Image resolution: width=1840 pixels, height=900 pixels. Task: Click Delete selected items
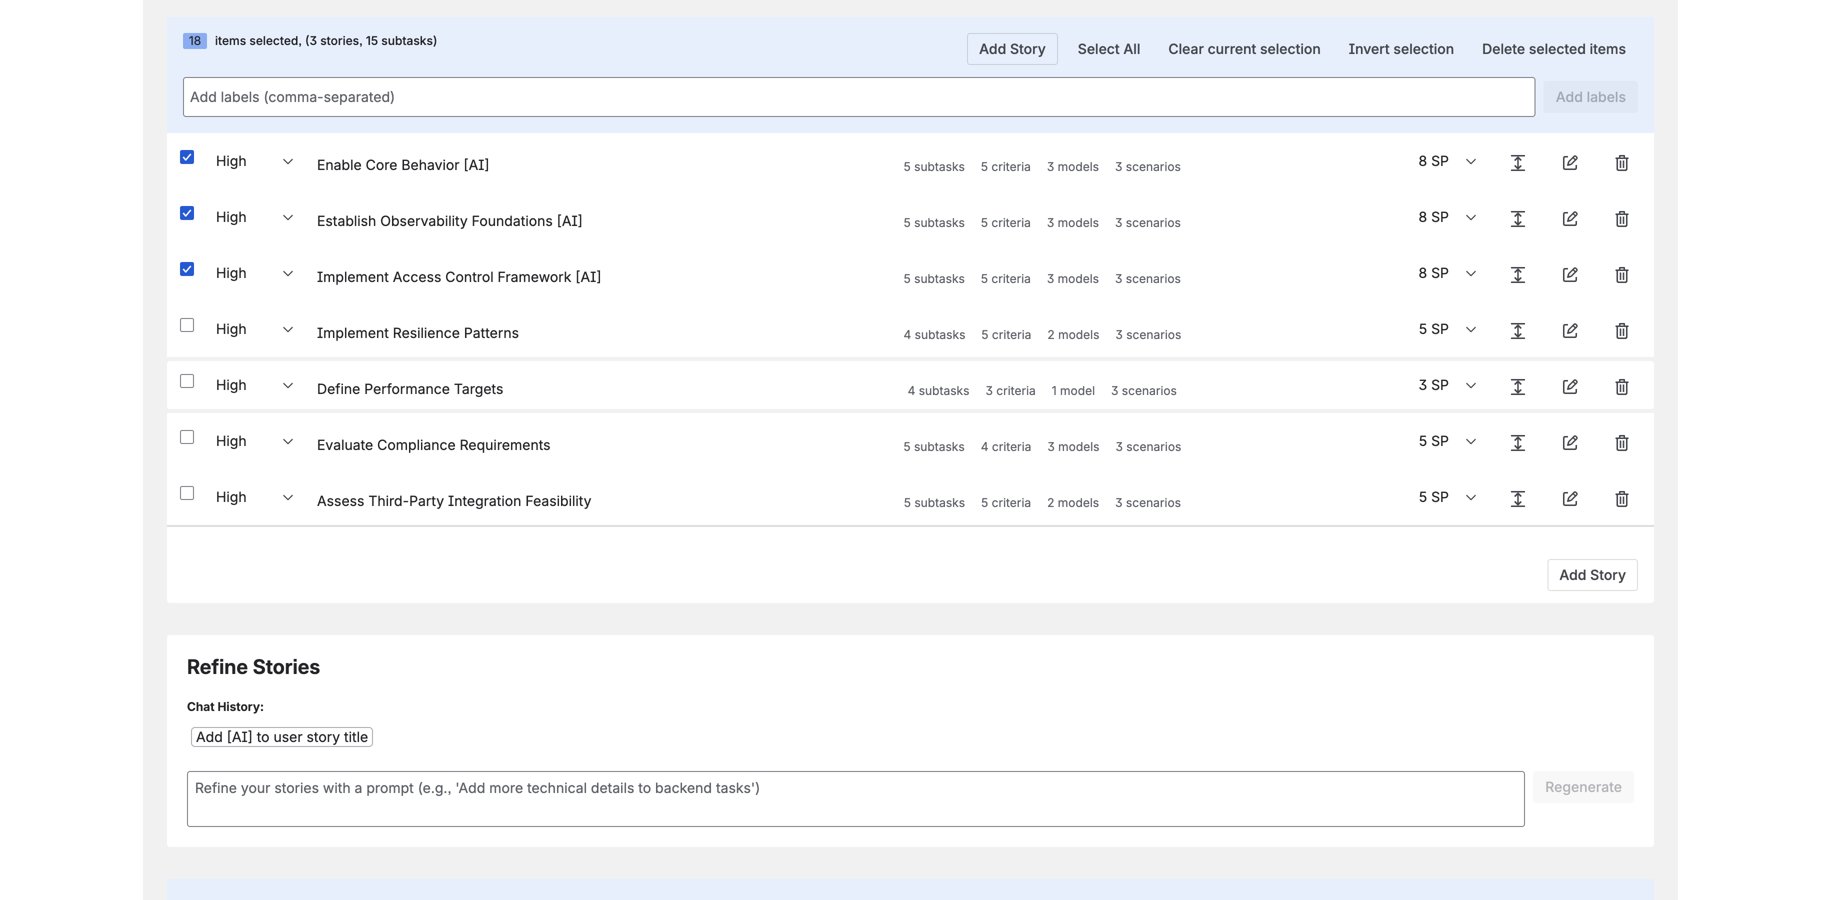pyautogui.click(x=1554, y=48)
